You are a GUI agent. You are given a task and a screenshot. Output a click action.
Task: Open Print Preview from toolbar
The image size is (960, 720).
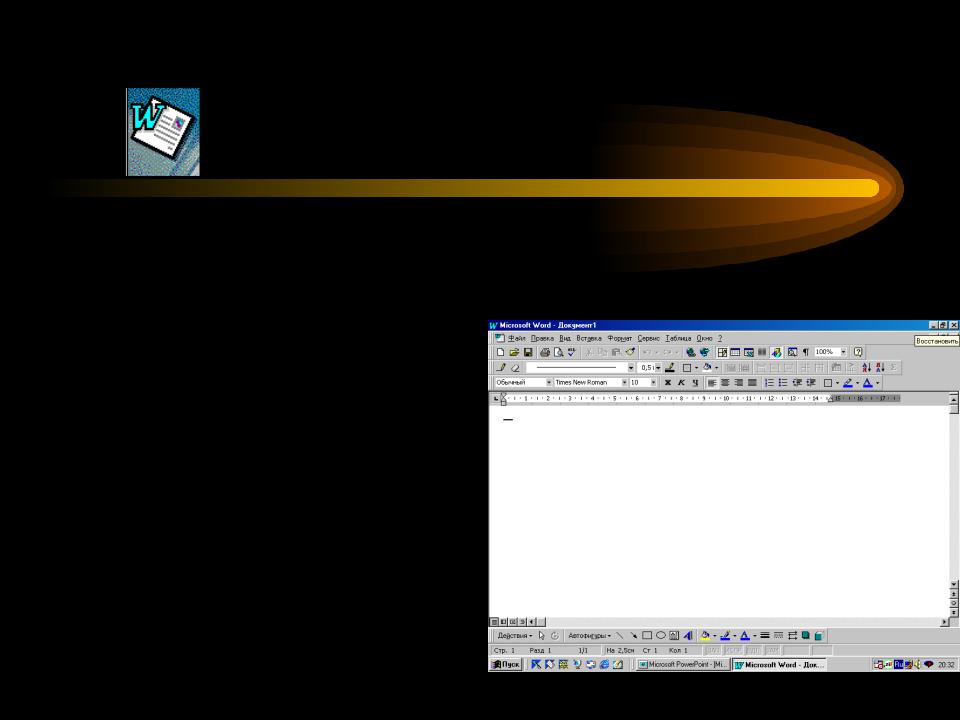click(558, 352)
